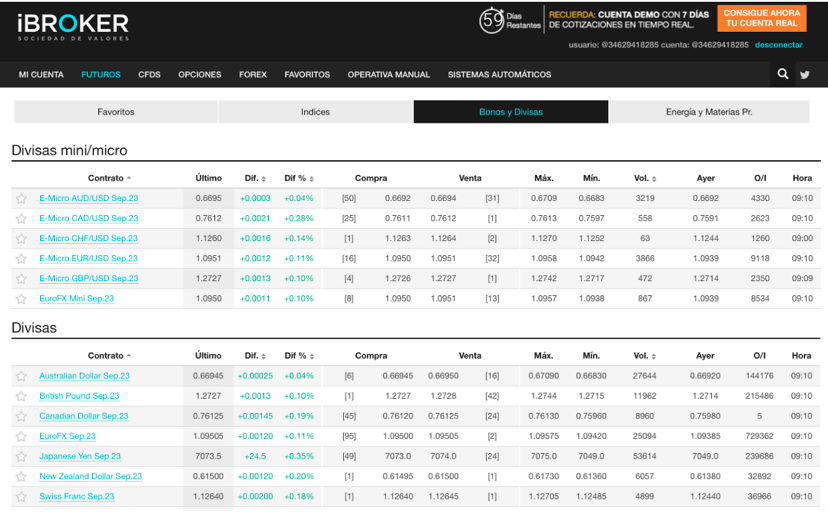The image size is (828, 514).
Task: Open the SISTEMAS AUTOMÁTICOS menu
Action: click(499, 75)
